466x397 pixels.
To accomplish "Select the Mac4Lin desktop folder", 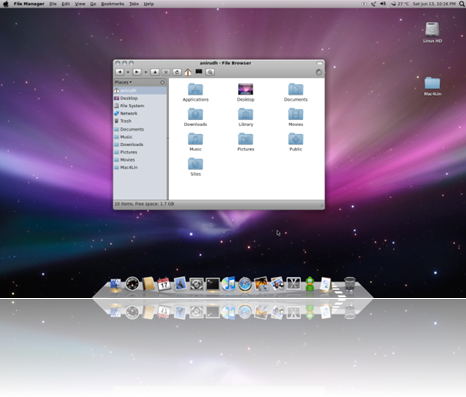I will 432,86.
